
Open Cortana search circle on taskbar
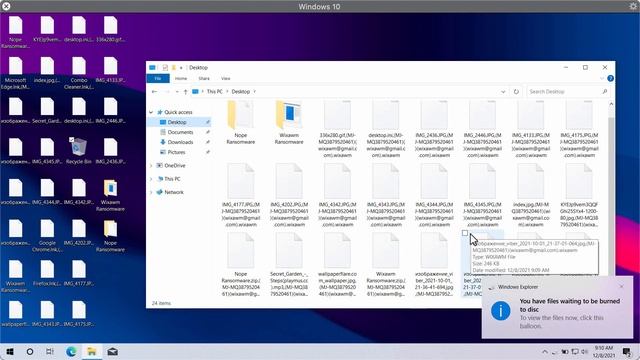(30, 351)
